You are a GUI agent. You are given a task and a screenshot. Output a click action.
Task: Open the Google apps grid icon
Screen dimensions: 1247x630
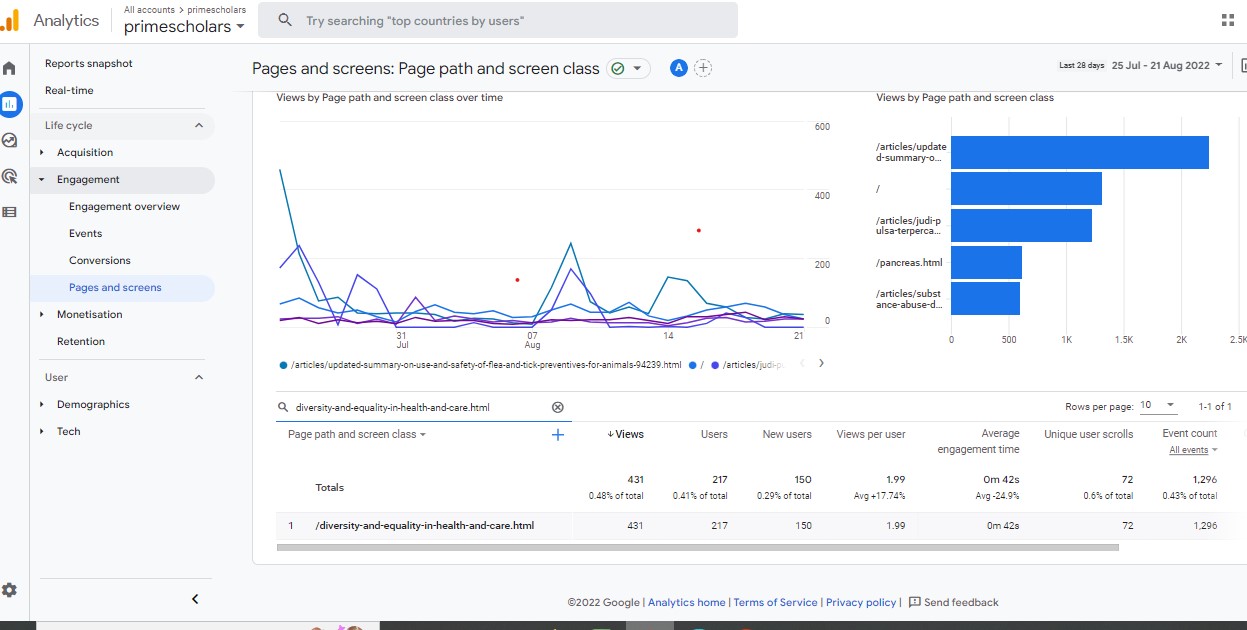tap(1227, 20)
